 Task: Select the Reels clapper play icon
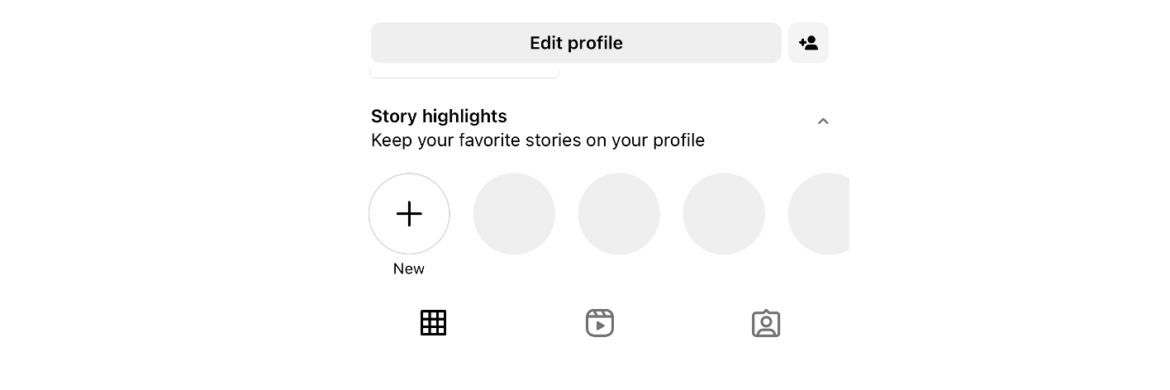[599, 323]
